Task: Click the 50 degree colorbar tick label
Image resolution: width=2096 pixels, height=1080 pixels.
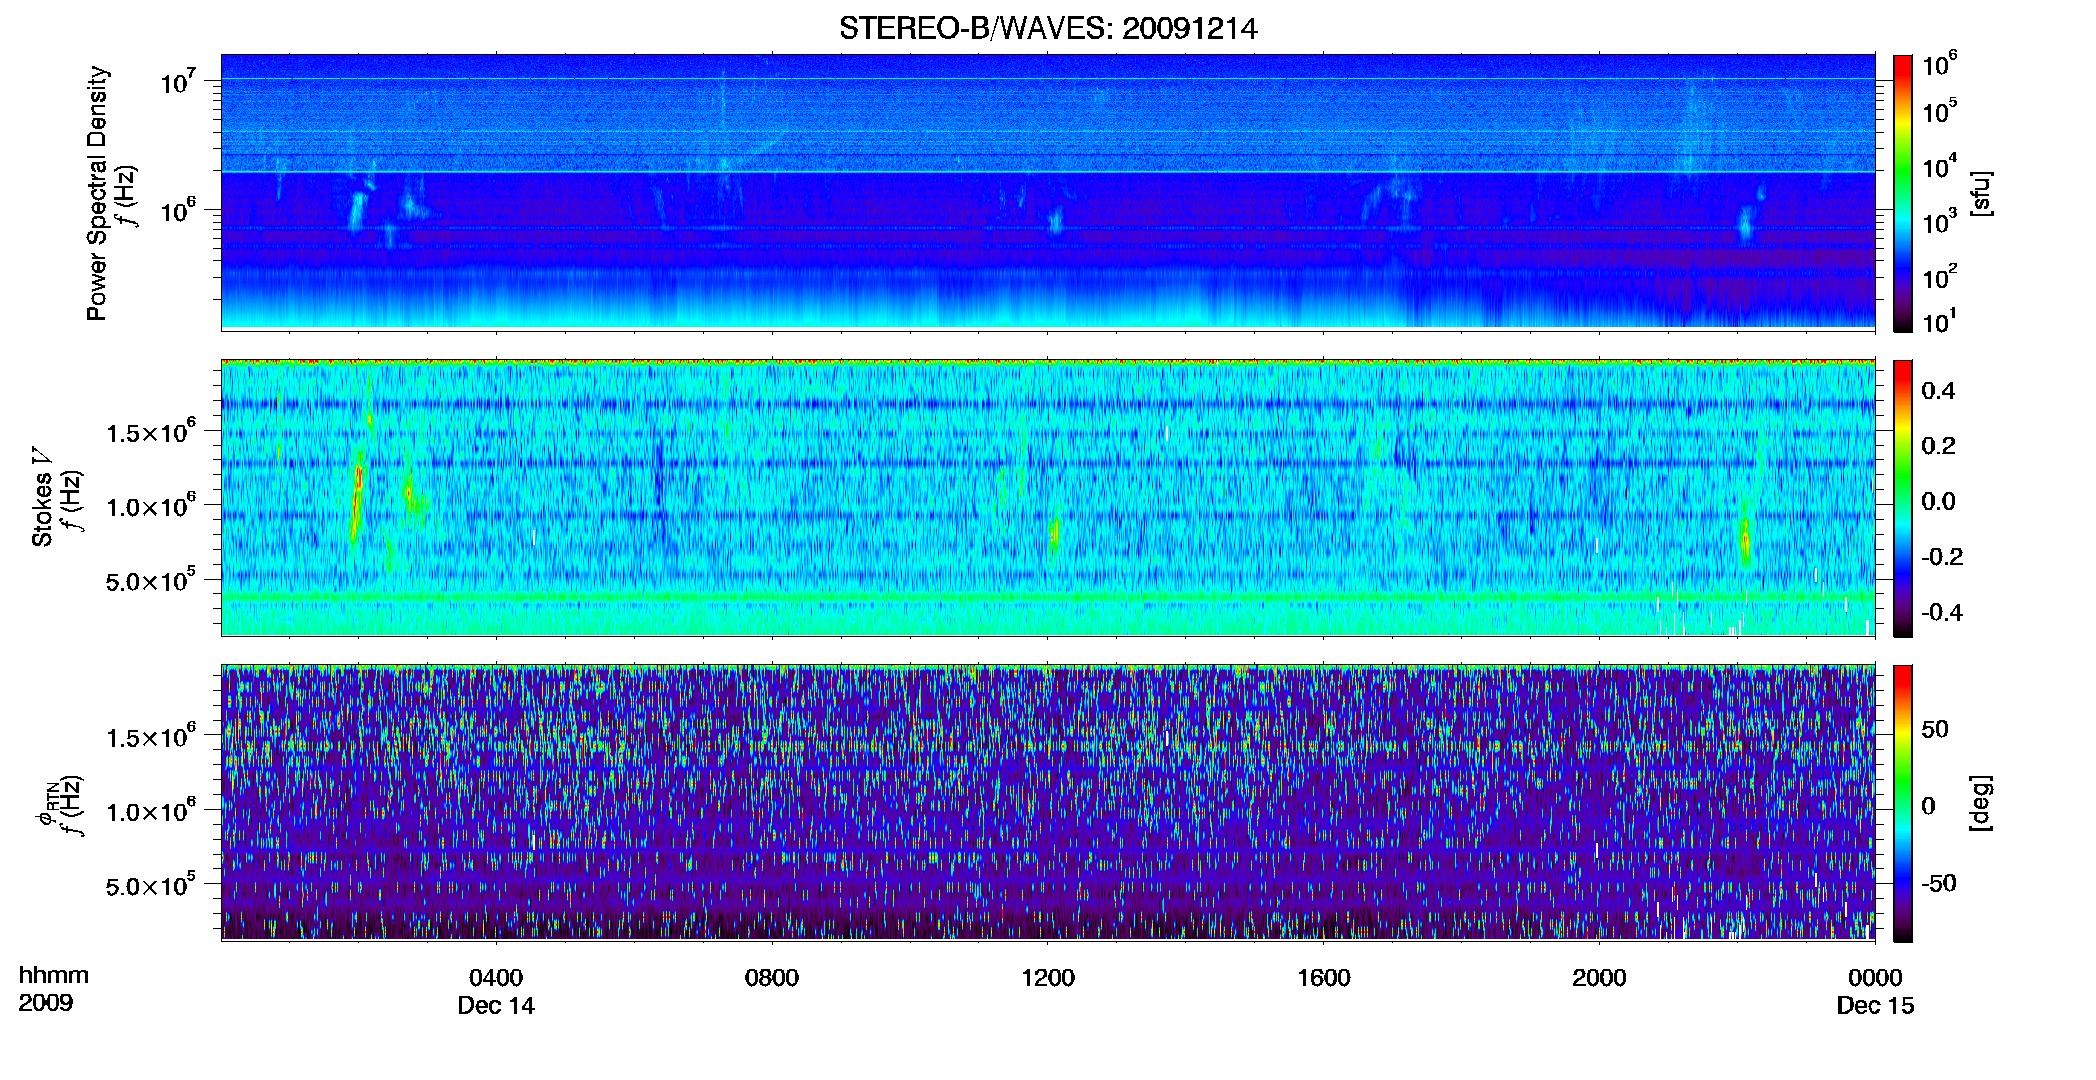Action: coord(1935,729)
